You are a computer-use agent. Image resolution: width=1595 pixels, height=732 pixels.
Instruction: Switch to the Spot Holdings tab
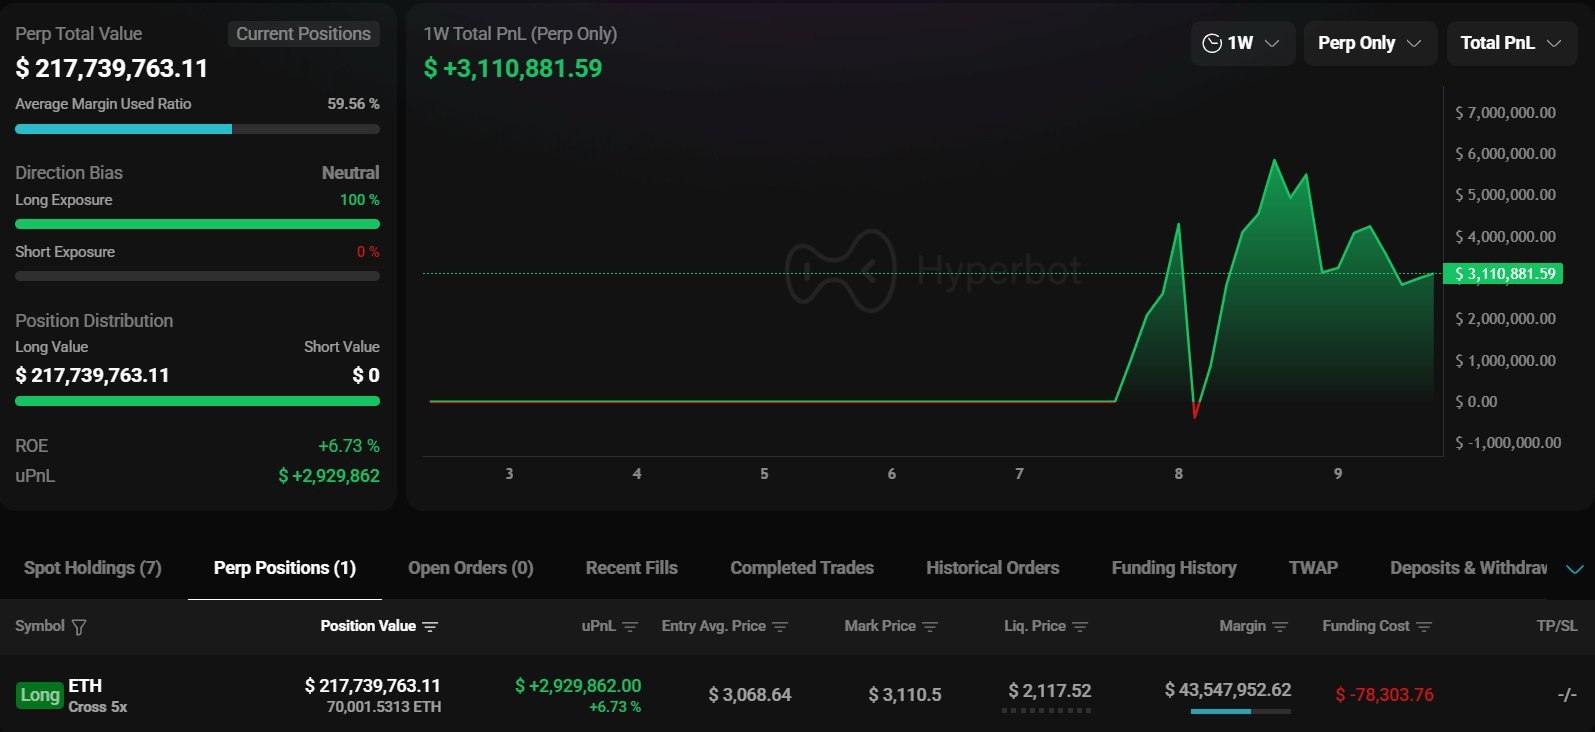(92, 568)
